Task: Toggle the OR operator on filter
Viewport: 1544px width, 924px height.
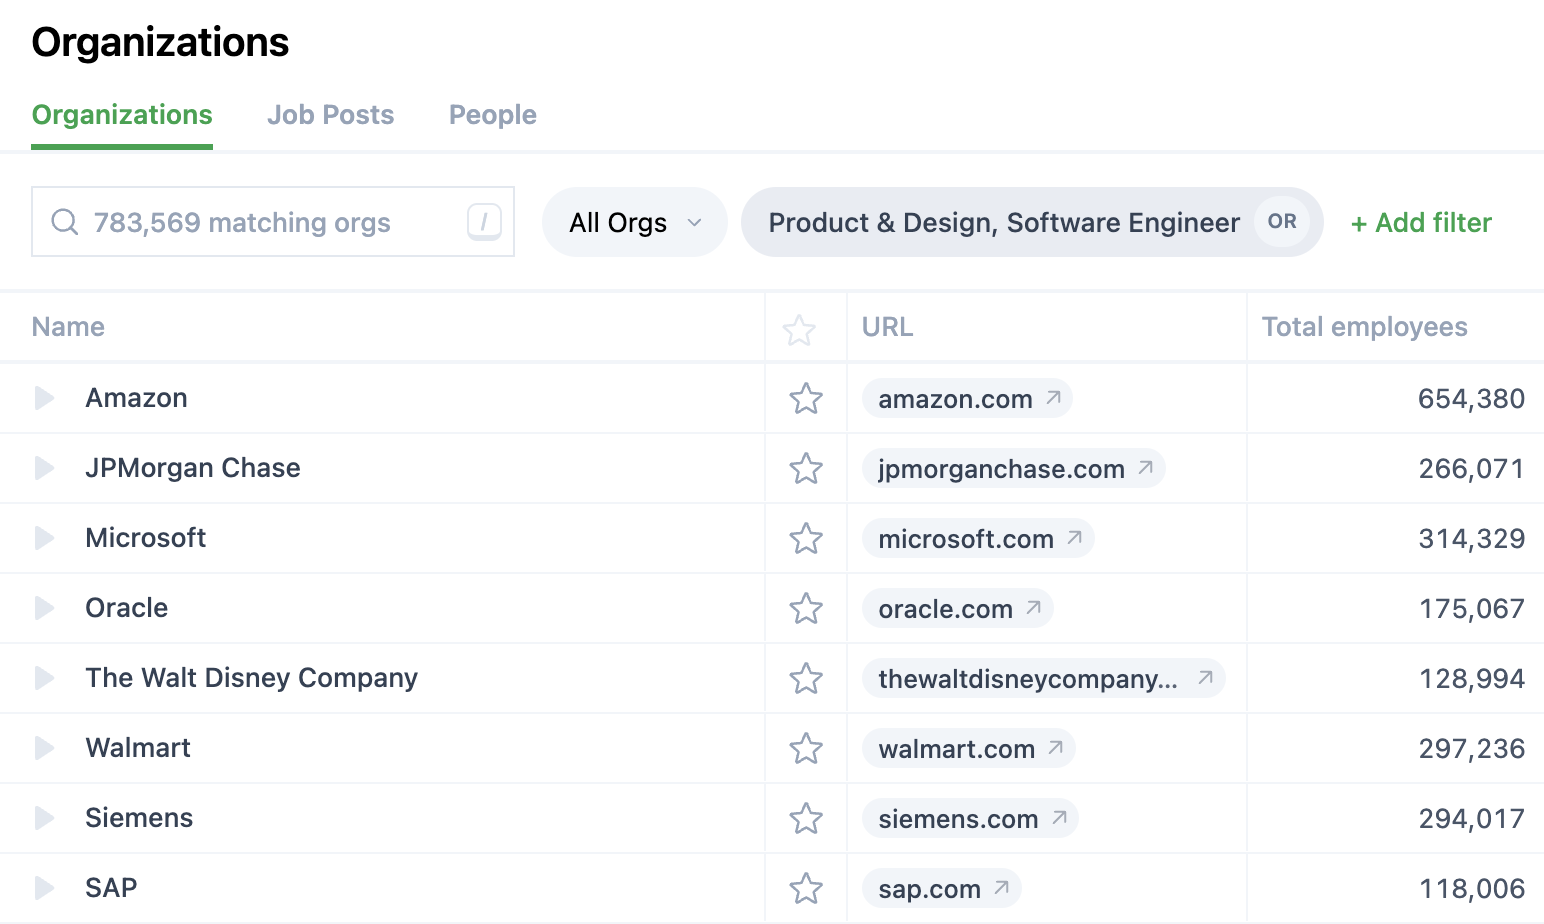Action: pos(1281,222)
